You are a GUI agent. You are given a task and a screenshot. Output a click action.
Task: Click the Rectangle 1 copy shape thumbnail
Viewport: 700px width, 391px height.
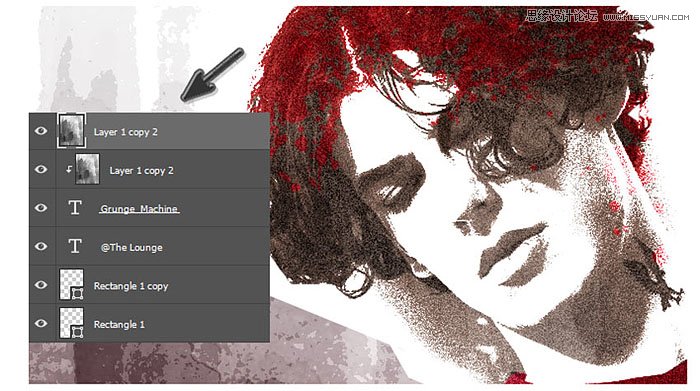pyautogui.click(x=71, y=284)
